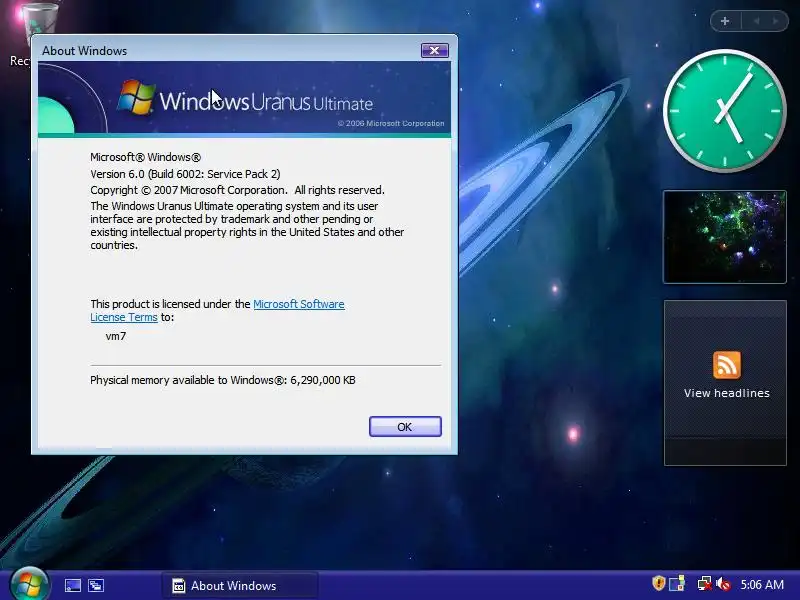This screenshot has width=800, height=600.
Task: Click the orange RSS feed icon
Action: (727, 365)
